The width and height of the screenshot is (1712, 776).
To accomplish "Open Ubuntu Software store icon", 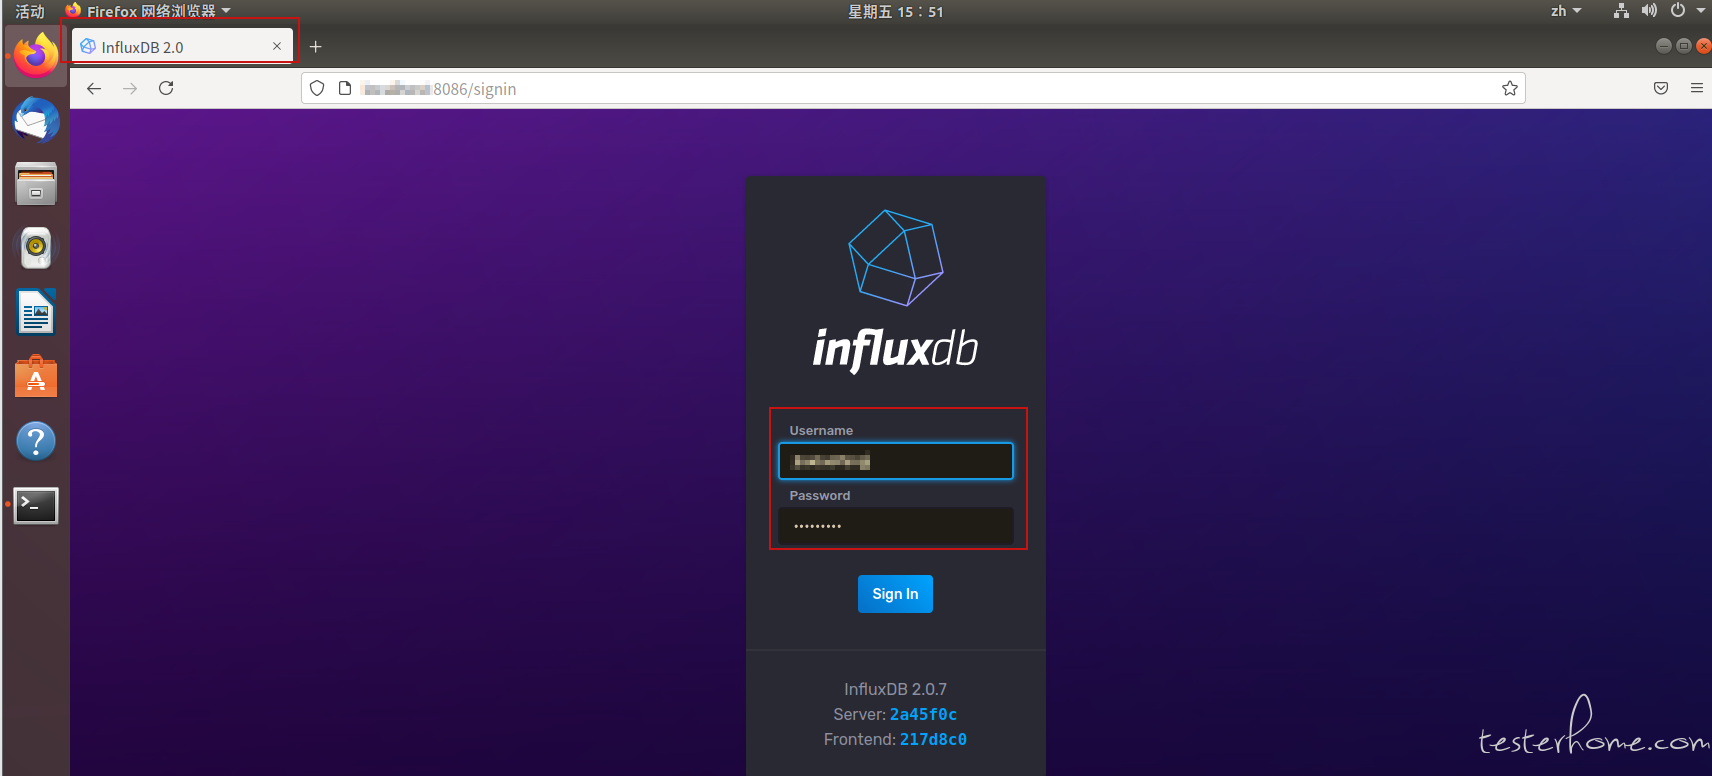I will [x=36, y=377].
